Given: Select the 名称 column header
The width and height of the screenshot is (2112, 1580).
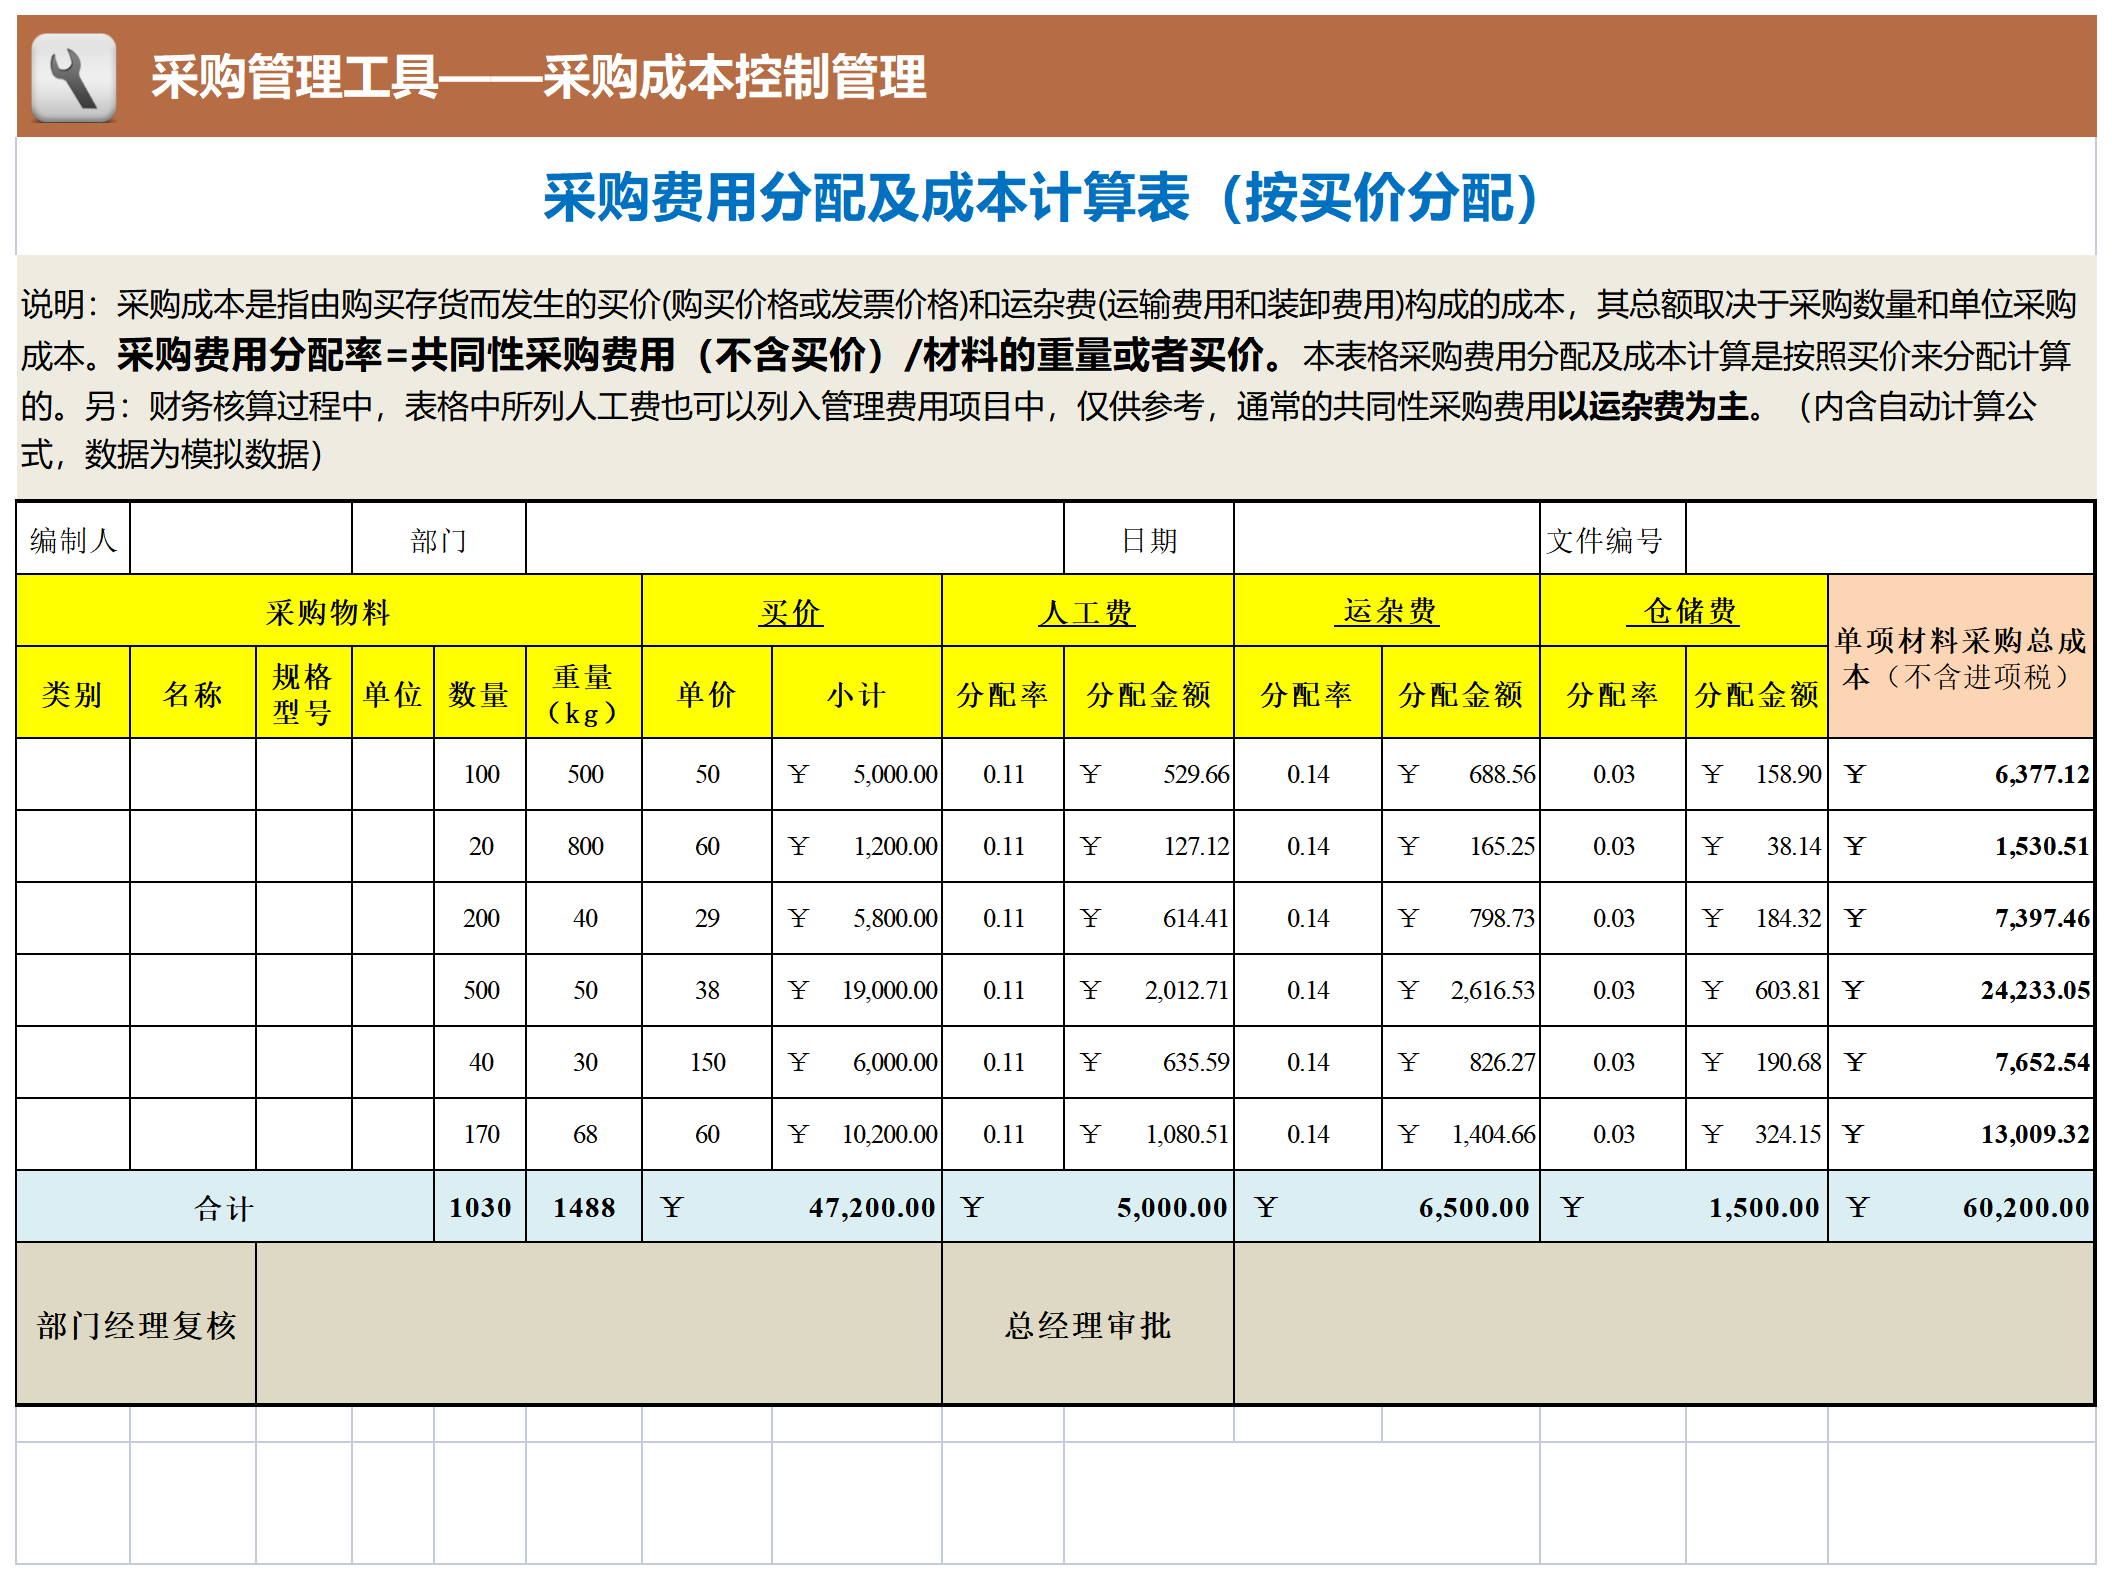Looking at the screenshot, I should [193, 693].
